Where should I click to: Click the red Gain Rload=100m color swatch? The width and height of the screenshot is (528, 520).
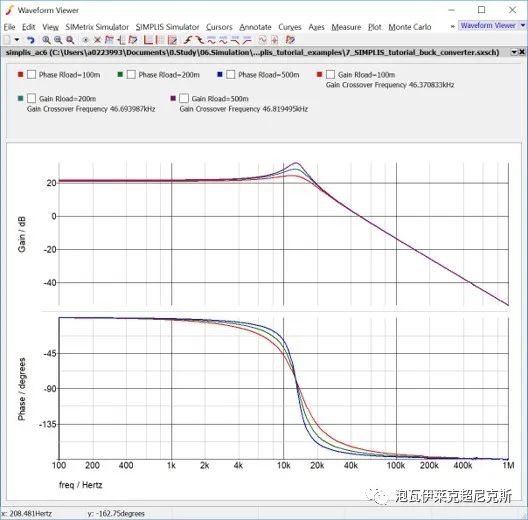tap(319, 74)
